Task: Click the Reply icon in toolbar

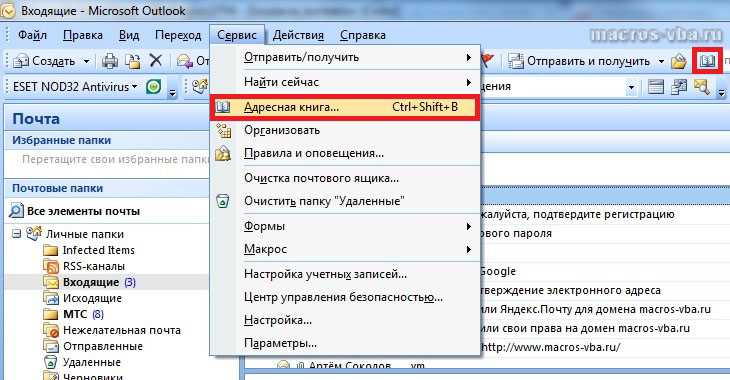Action: pyautogui.click(x=185, y=61)
